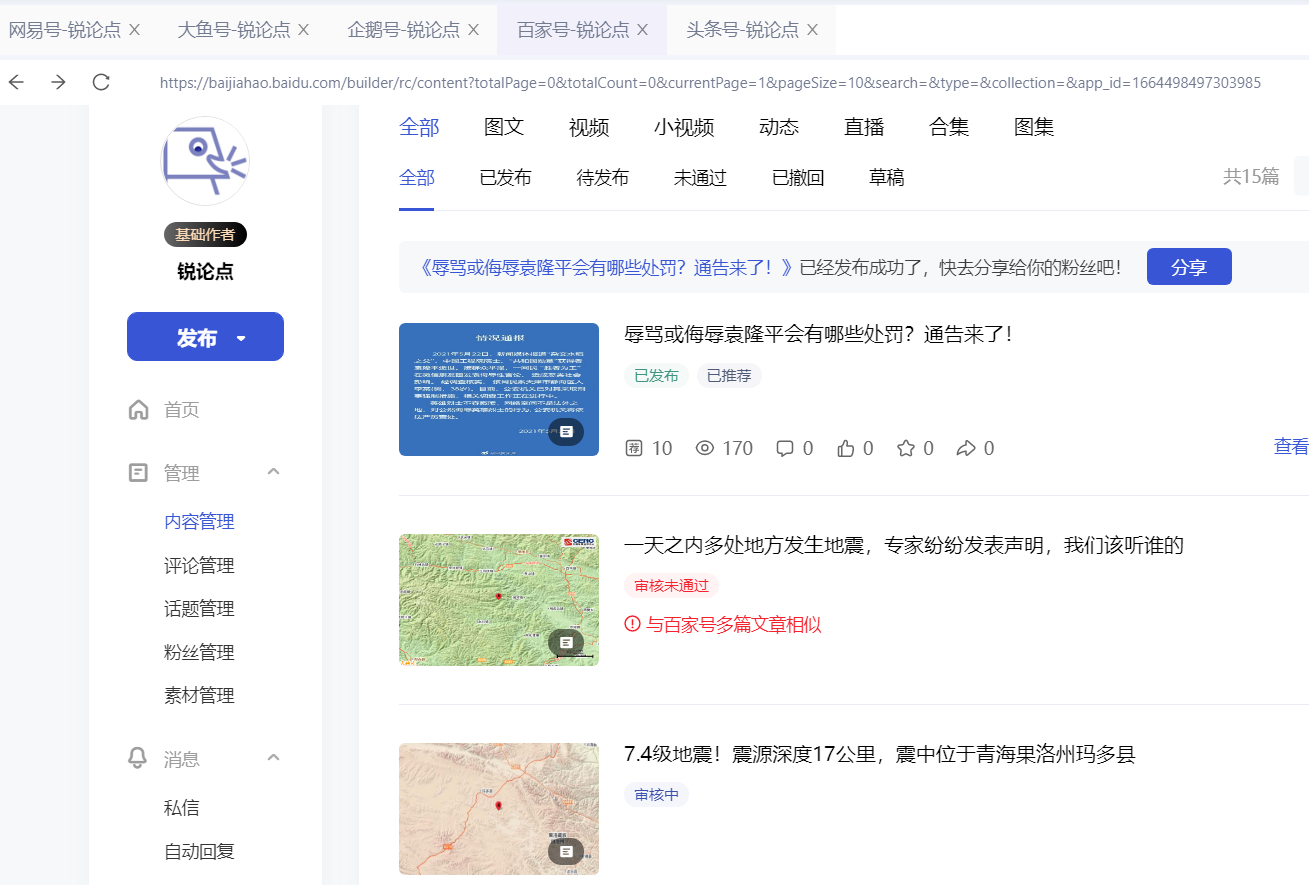Click the star favorite icon on published article
1309x885 pixels.
(905, 448)
